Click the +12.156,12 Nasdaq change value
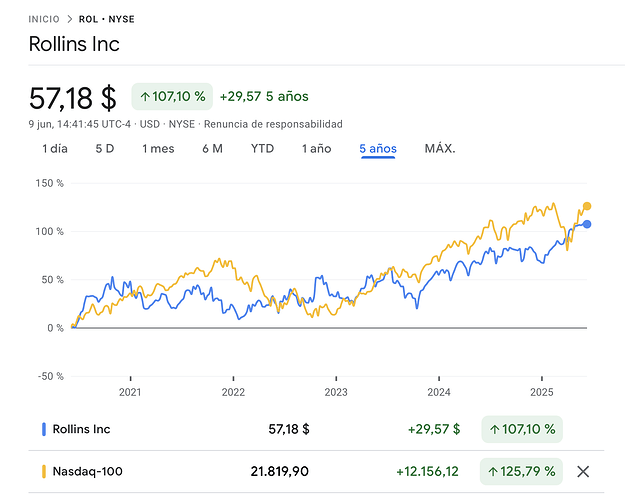Screen dimensions: 625x499 (x=427, y=472)
